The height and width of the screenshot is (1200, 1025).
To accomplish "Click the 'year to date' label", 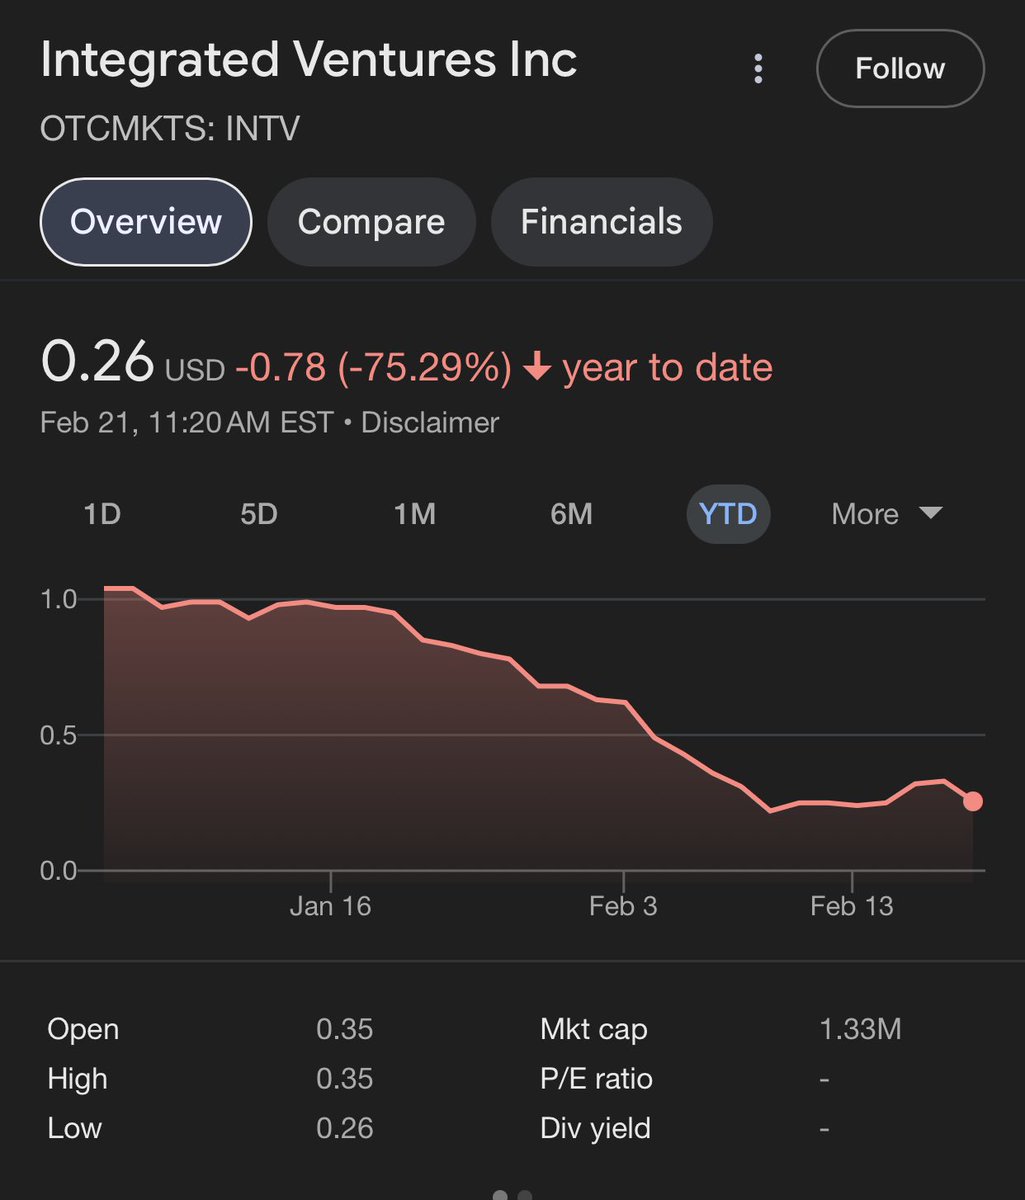I will tap(668, 368).
